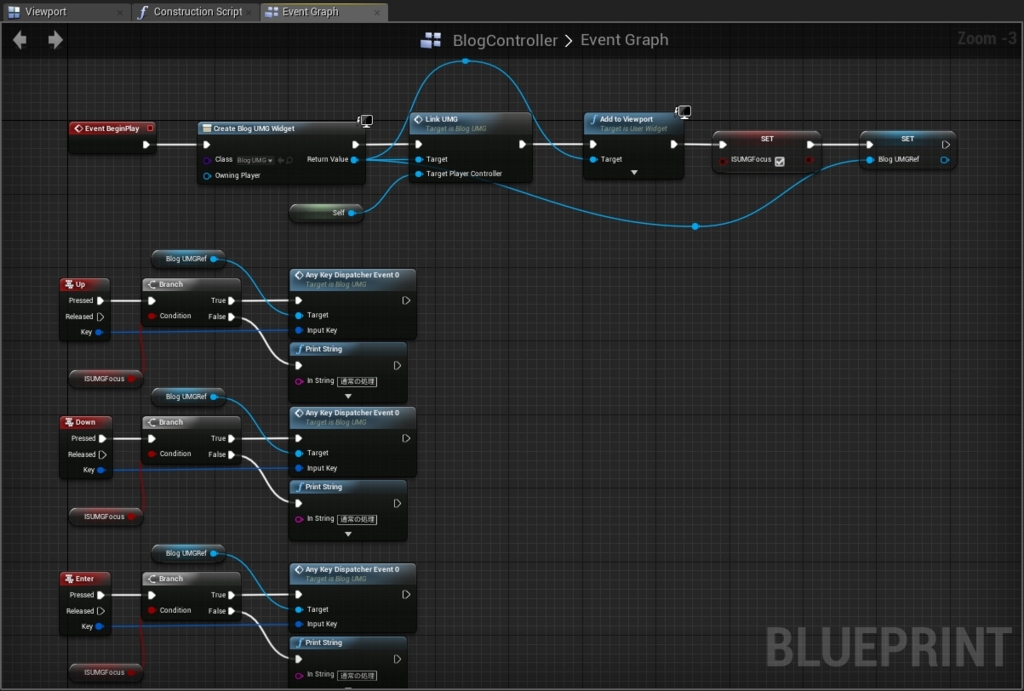Click execution output of top Any Key Dispatcher
The height and width of the screenshot is (691, 1024).
coord(406,301)
